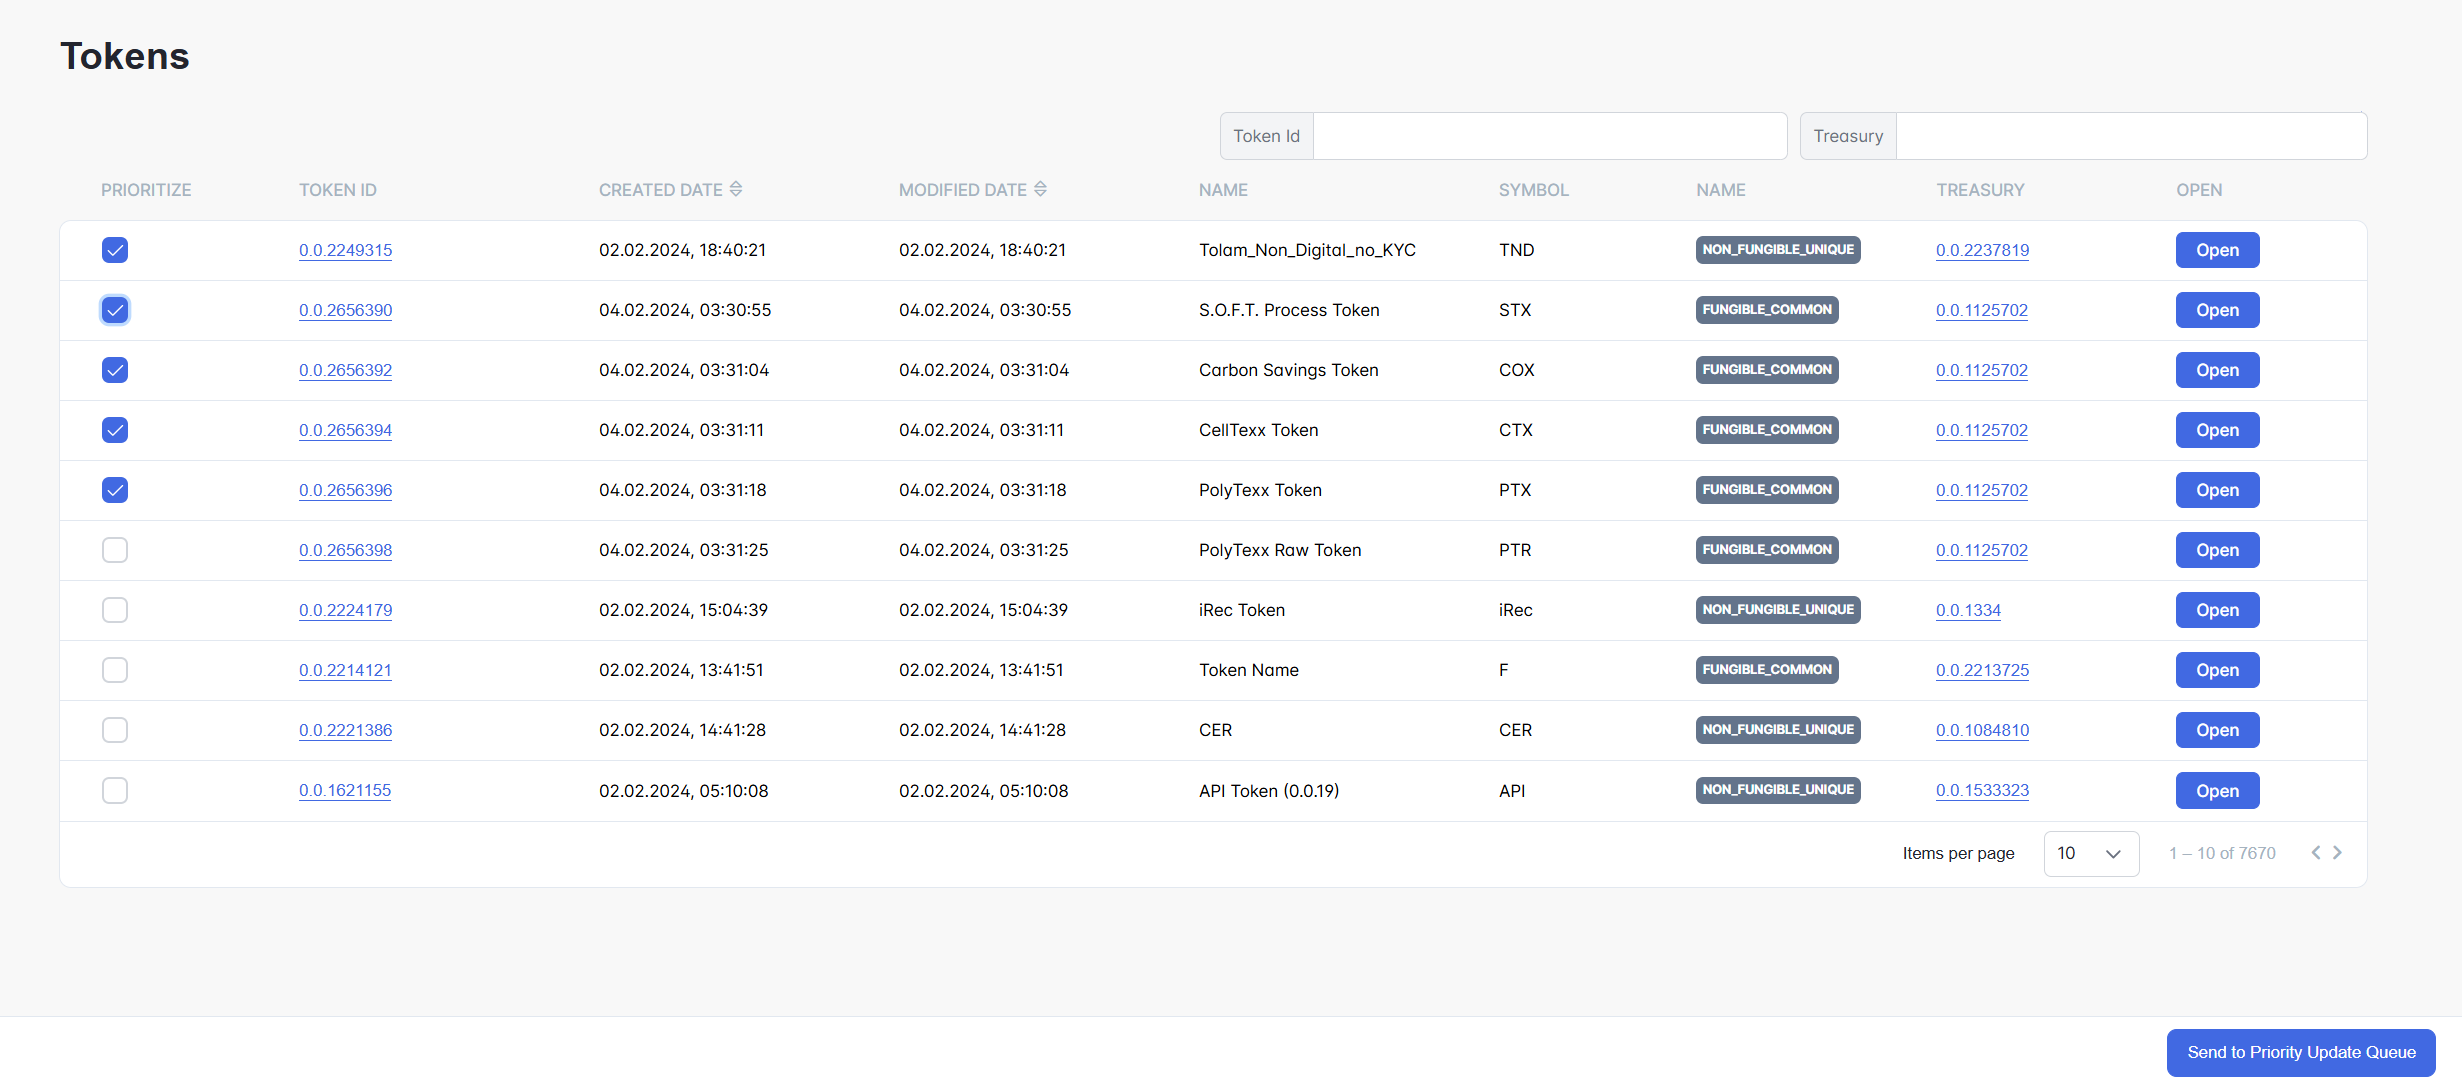
Task: Uncheck prioritize for S.O.F.T. Process Token
Action: point(115,310)
